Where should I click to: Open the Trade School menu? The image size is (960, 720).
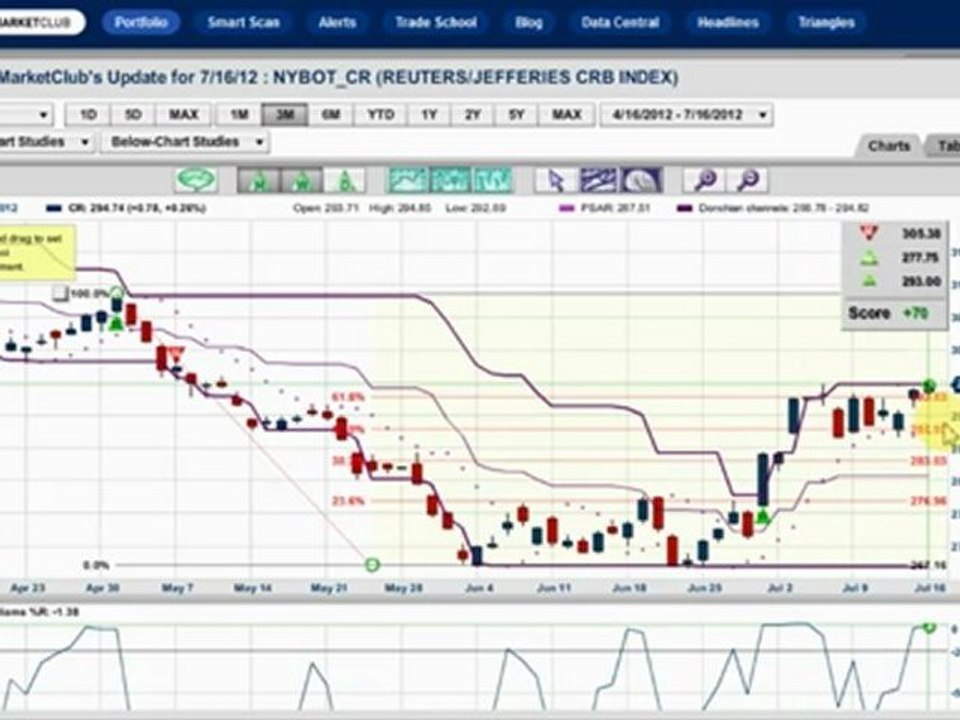[x=436, y=23]
